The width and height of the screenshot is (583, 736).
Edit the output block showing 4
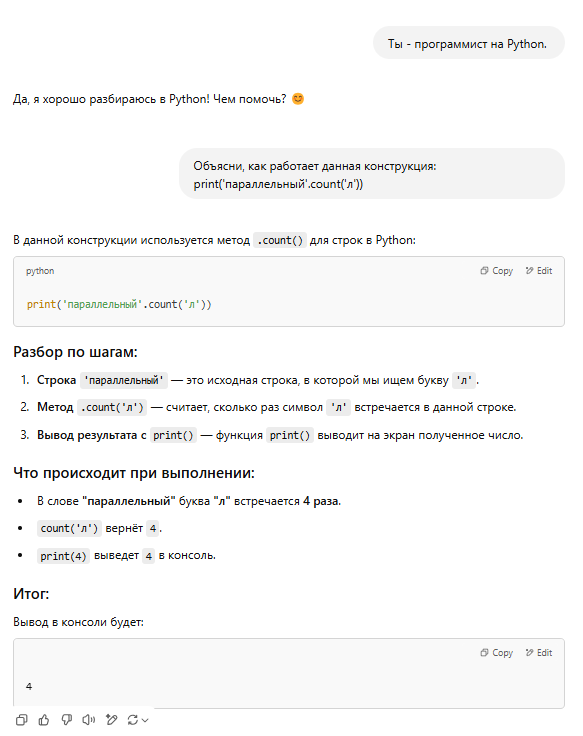(538, 653)
